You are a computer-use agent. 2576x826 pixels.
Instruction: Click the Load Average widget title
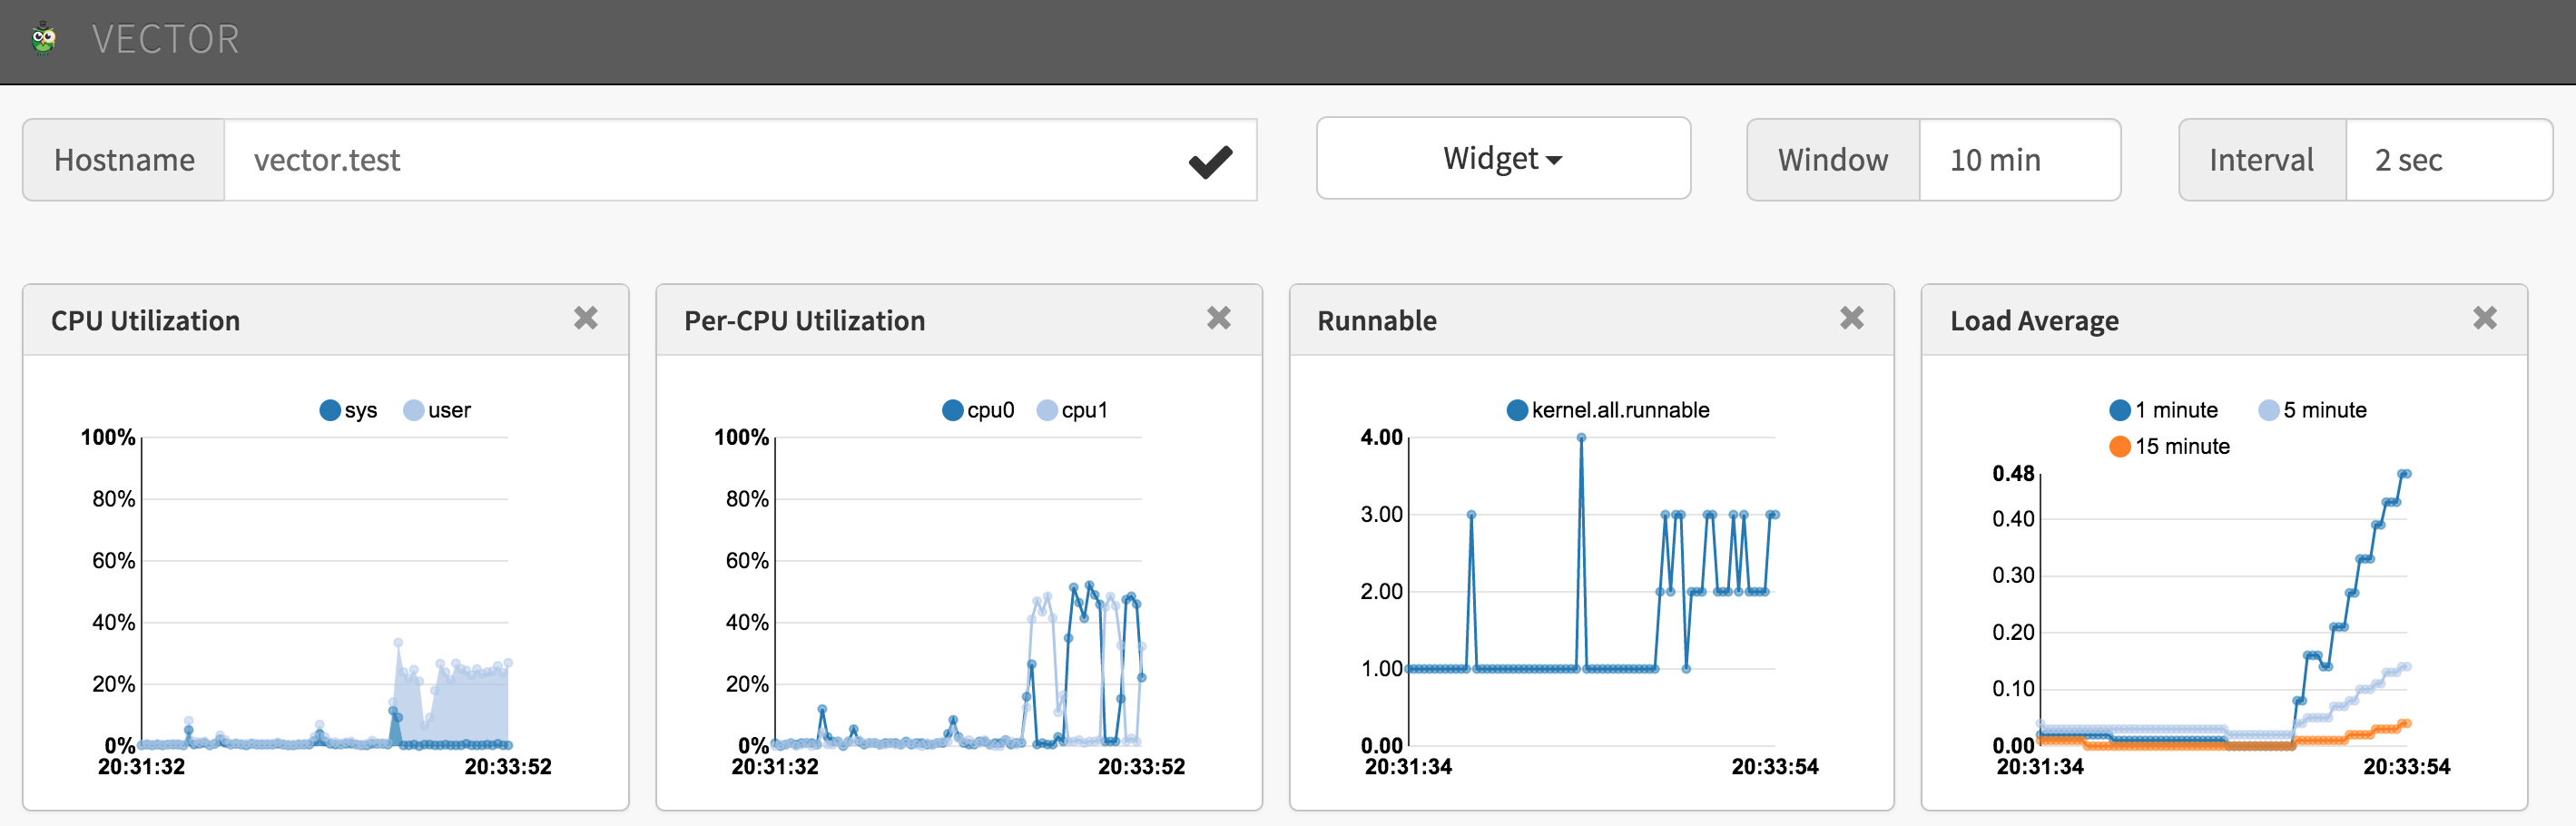2034,320
